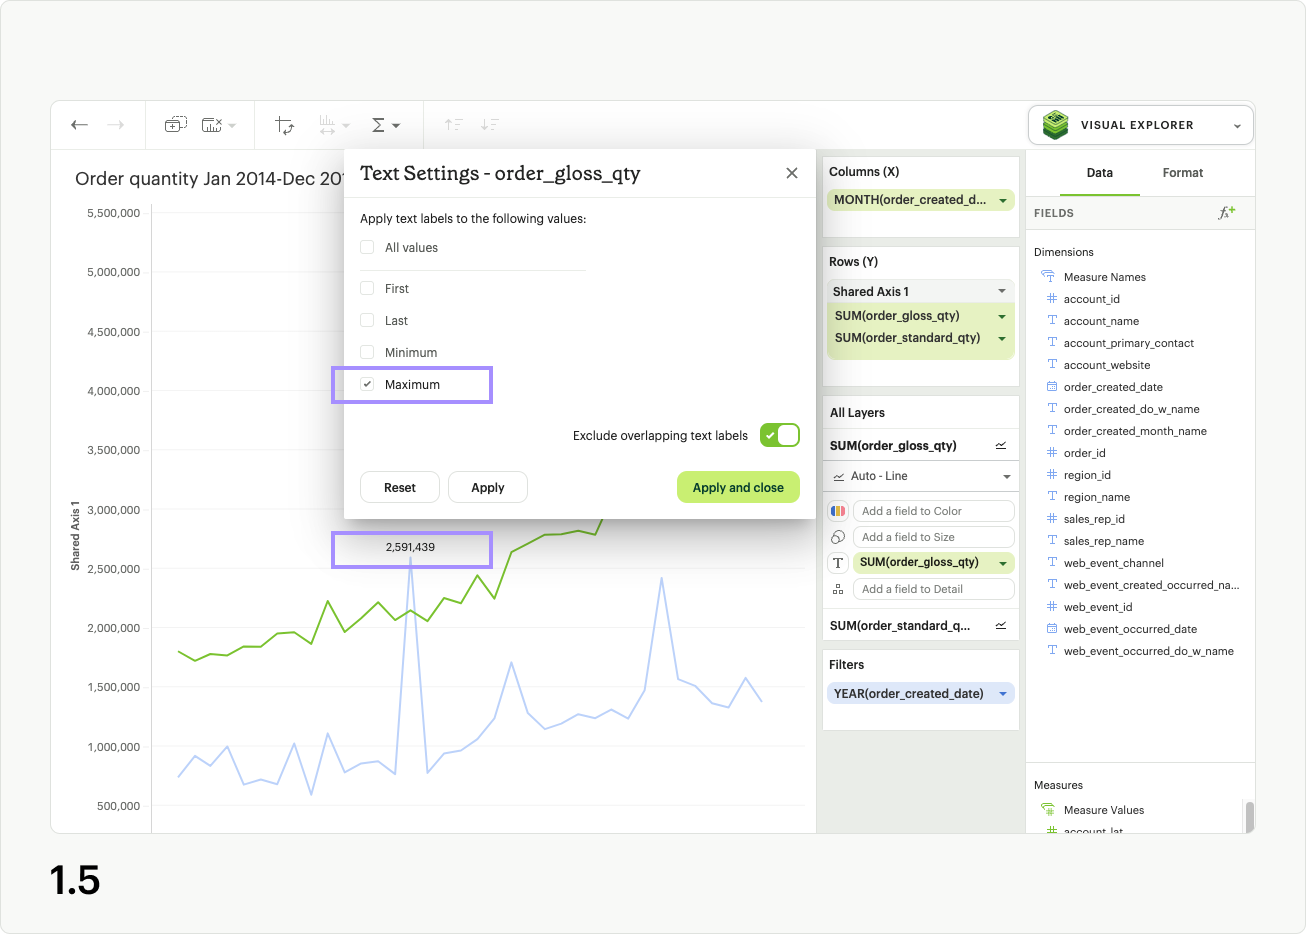The height and width of the screenshot is (934, 1306).
Task: Switch to the Format tab
Action: (1183, 173)
